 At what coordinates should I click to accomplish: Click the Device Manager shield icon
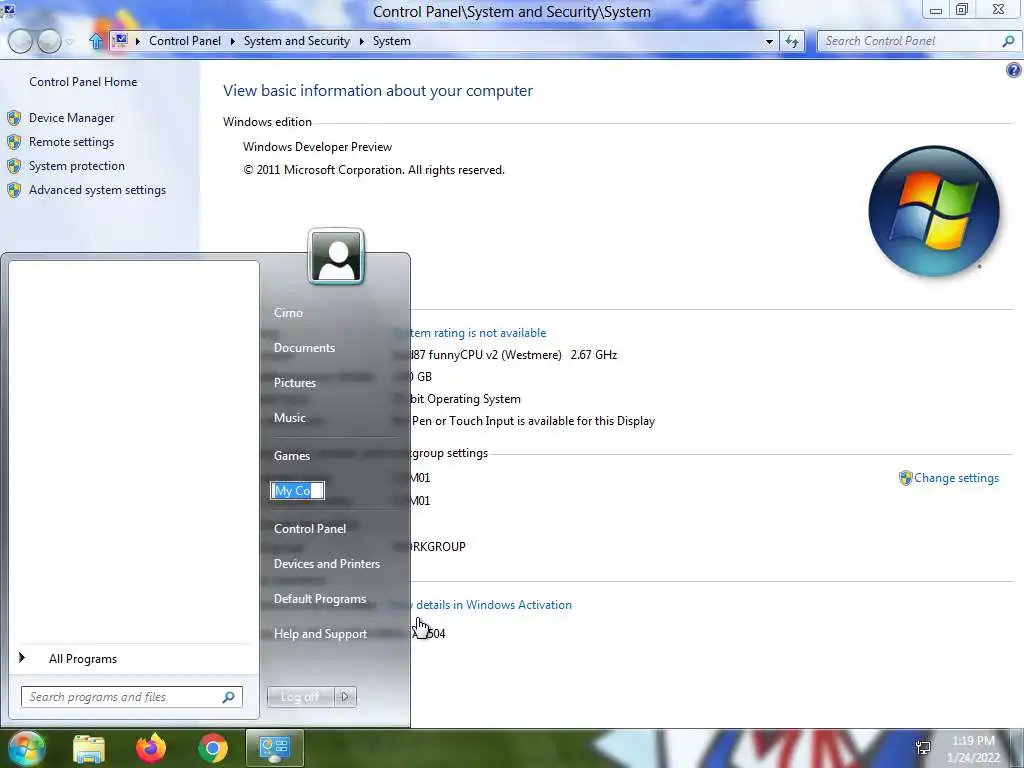14,118
